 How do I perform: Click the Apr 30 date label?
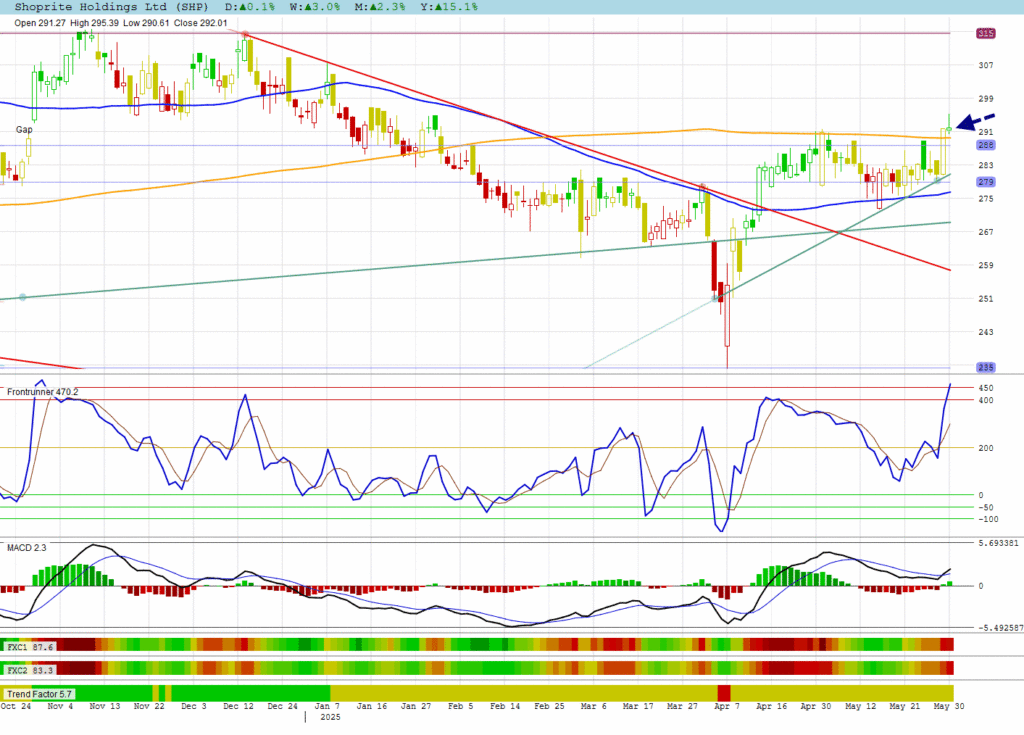click(x=815, y=706)
